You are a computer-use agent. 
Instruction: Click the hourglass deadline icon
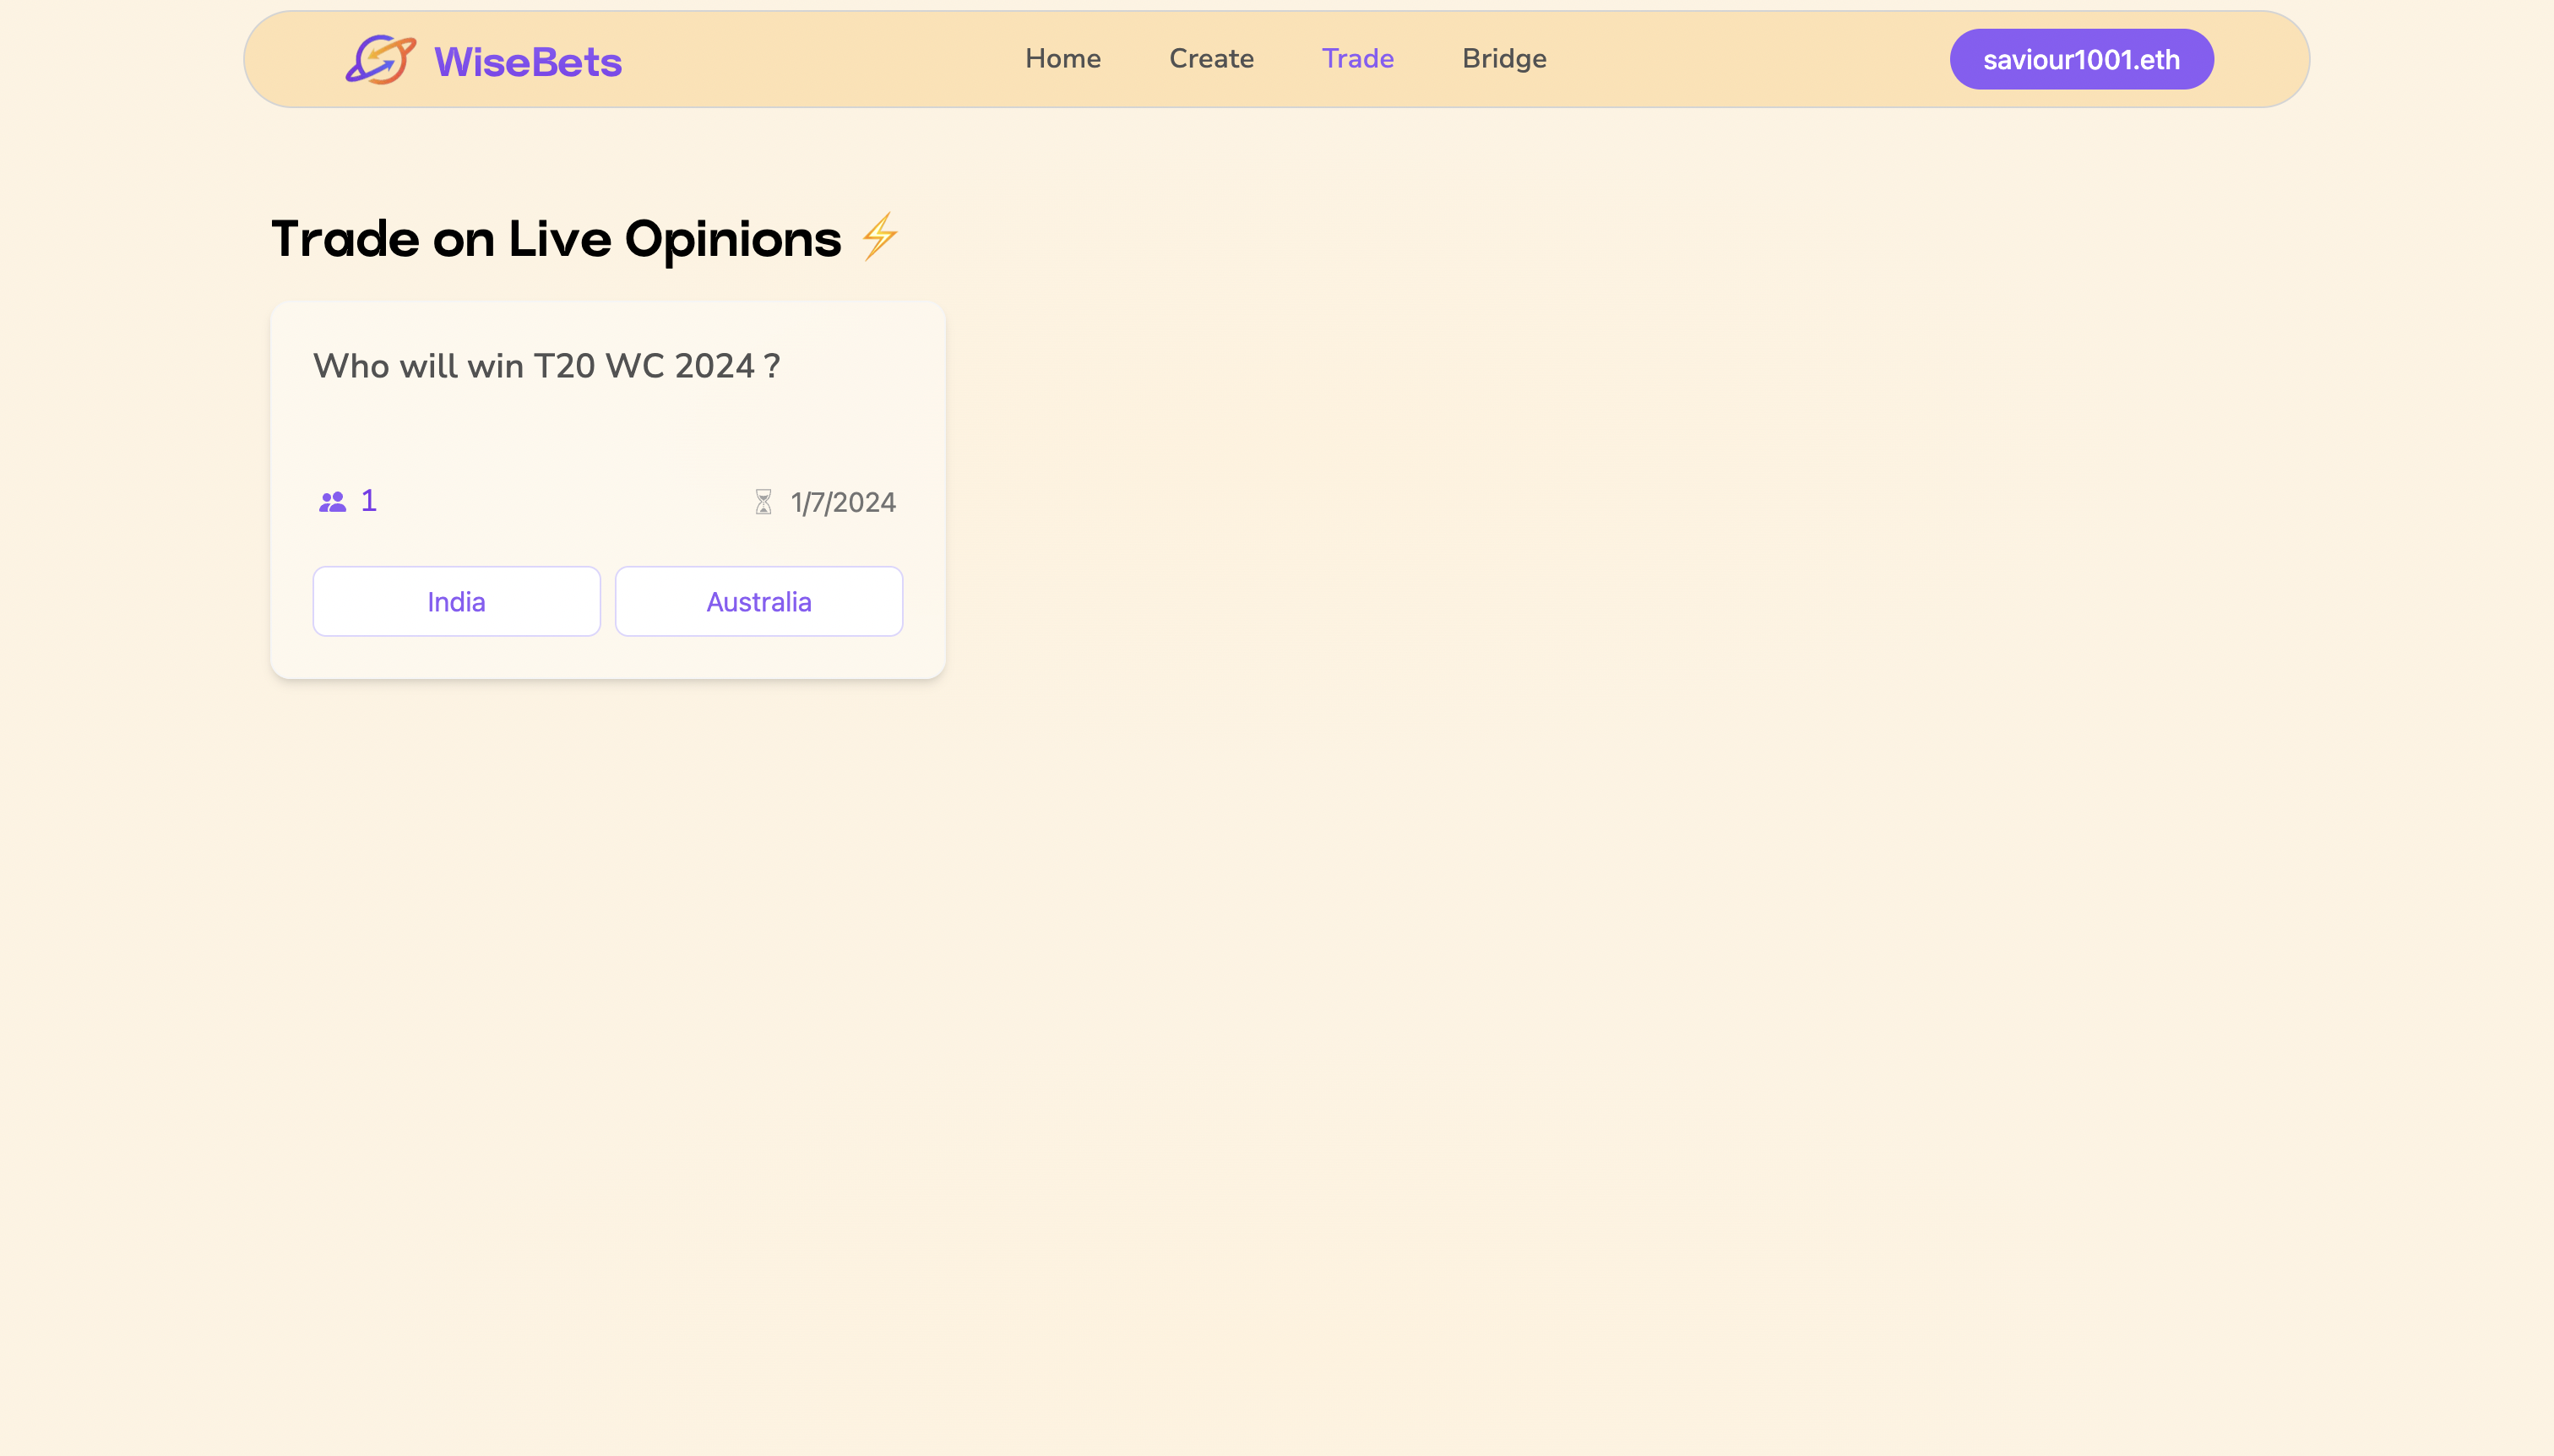click(763, 502)
